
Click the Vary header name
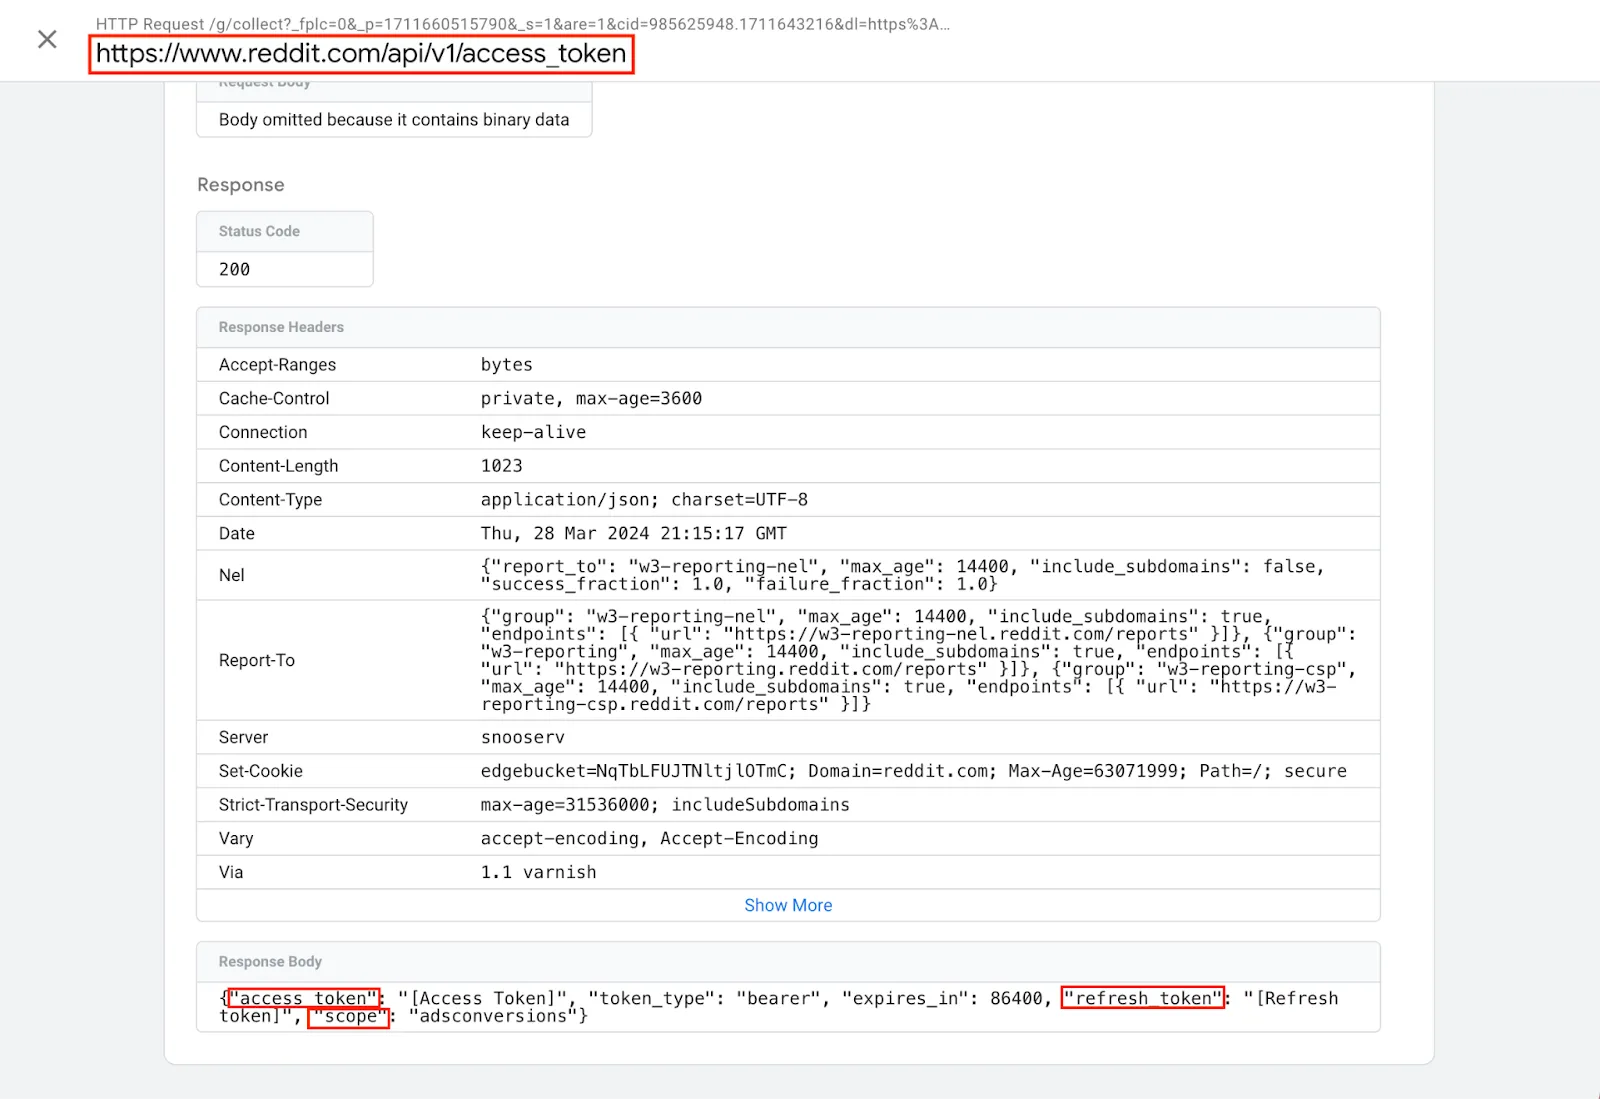coord(236,839)
